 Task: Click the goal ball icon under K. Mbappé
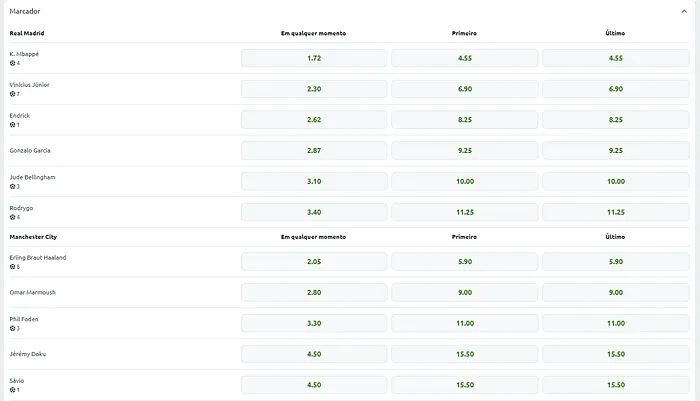pos(12,63)
